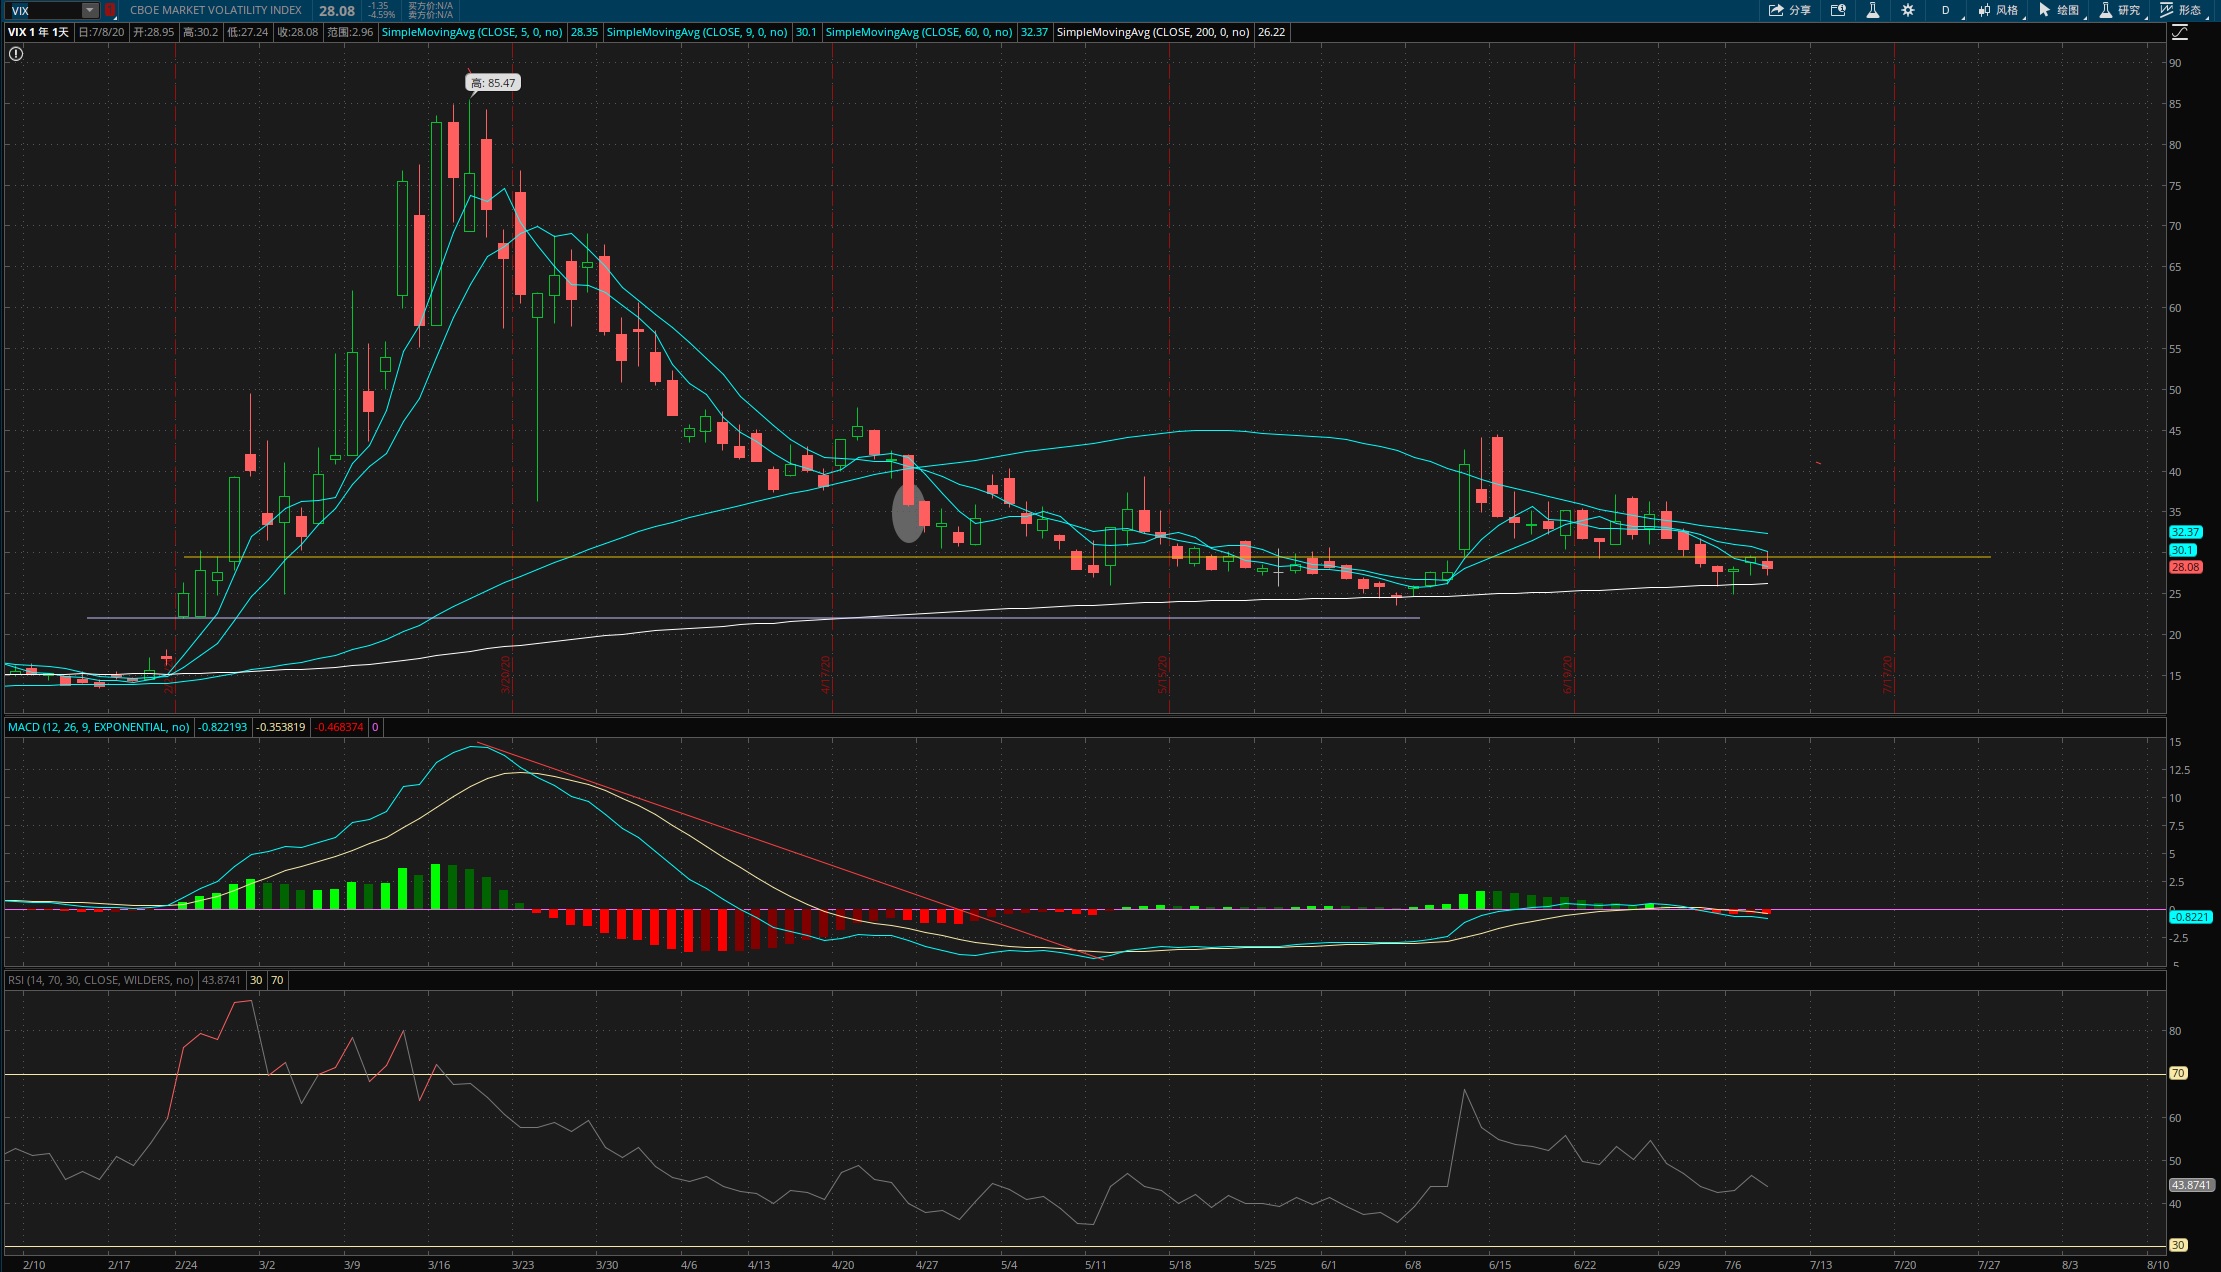Click the 30.1 price axis bubble

click(2182, 550)
